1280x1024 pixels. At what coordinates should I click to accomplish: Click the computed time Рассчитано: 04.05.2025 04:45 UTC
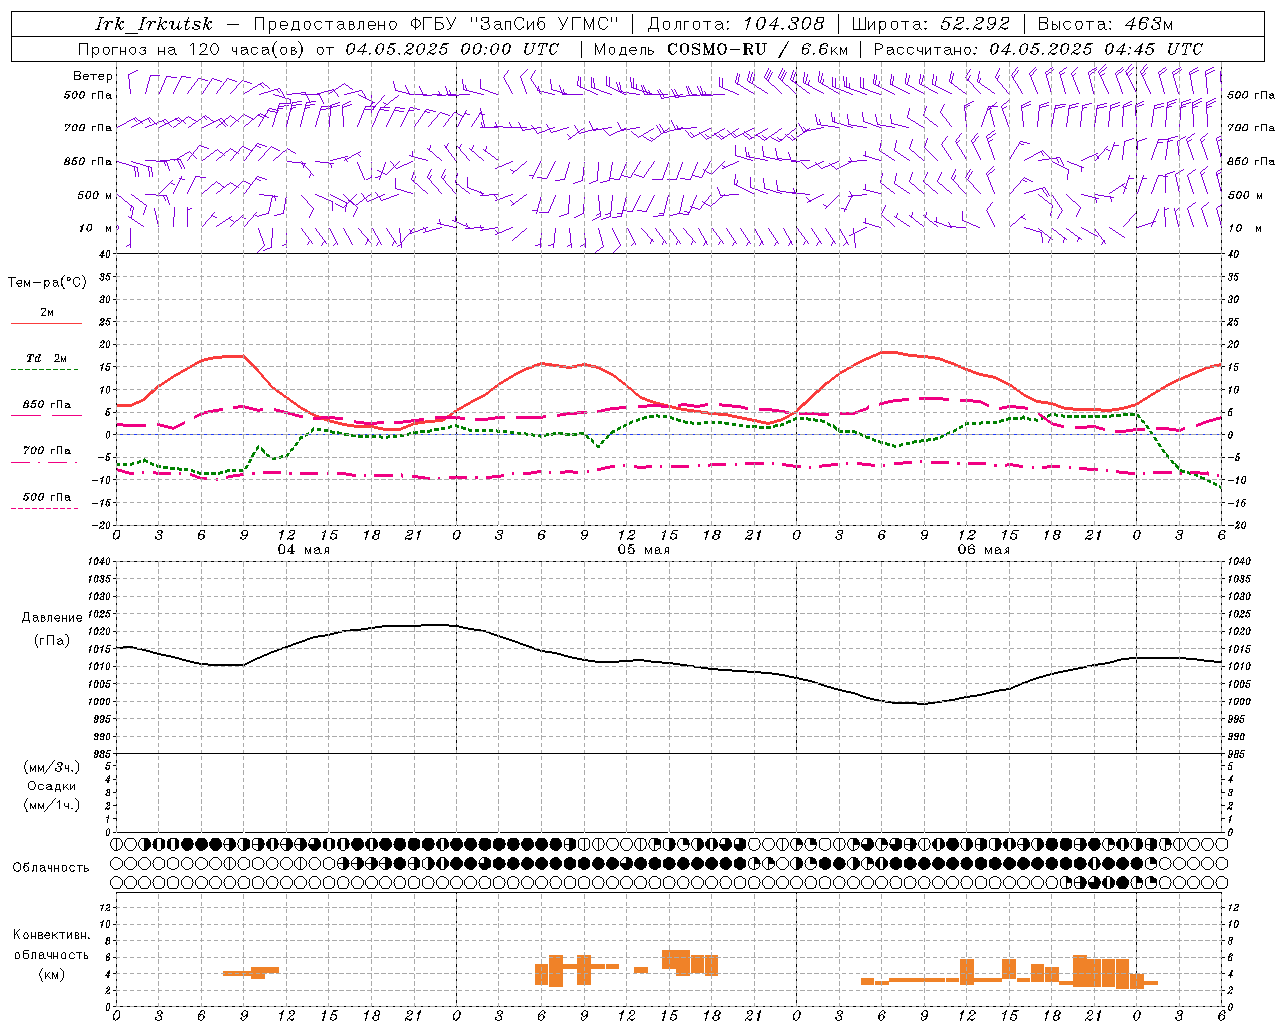click(x=1038, y=49)
